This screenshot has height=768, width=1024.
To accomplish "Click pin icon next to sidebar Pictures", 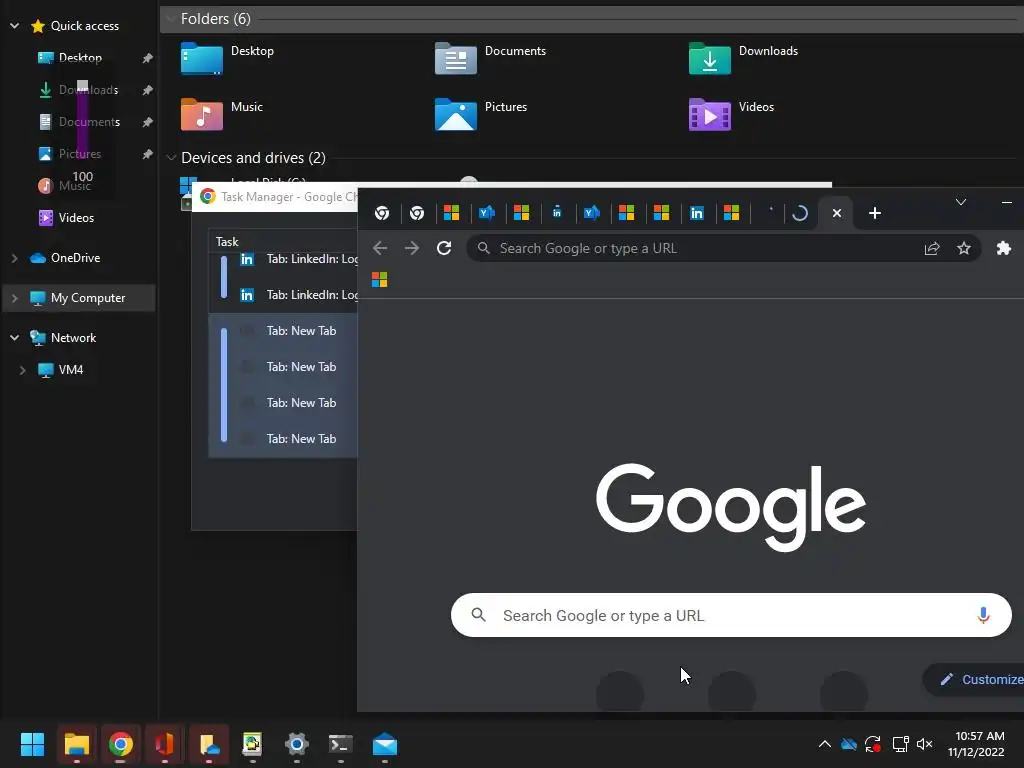I will pyautogui.click(x=148, y=153).
